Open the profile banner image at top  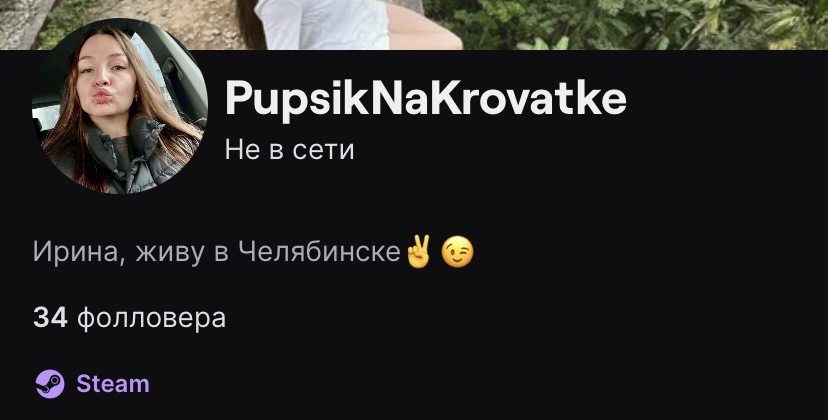(x=414, y=25)
